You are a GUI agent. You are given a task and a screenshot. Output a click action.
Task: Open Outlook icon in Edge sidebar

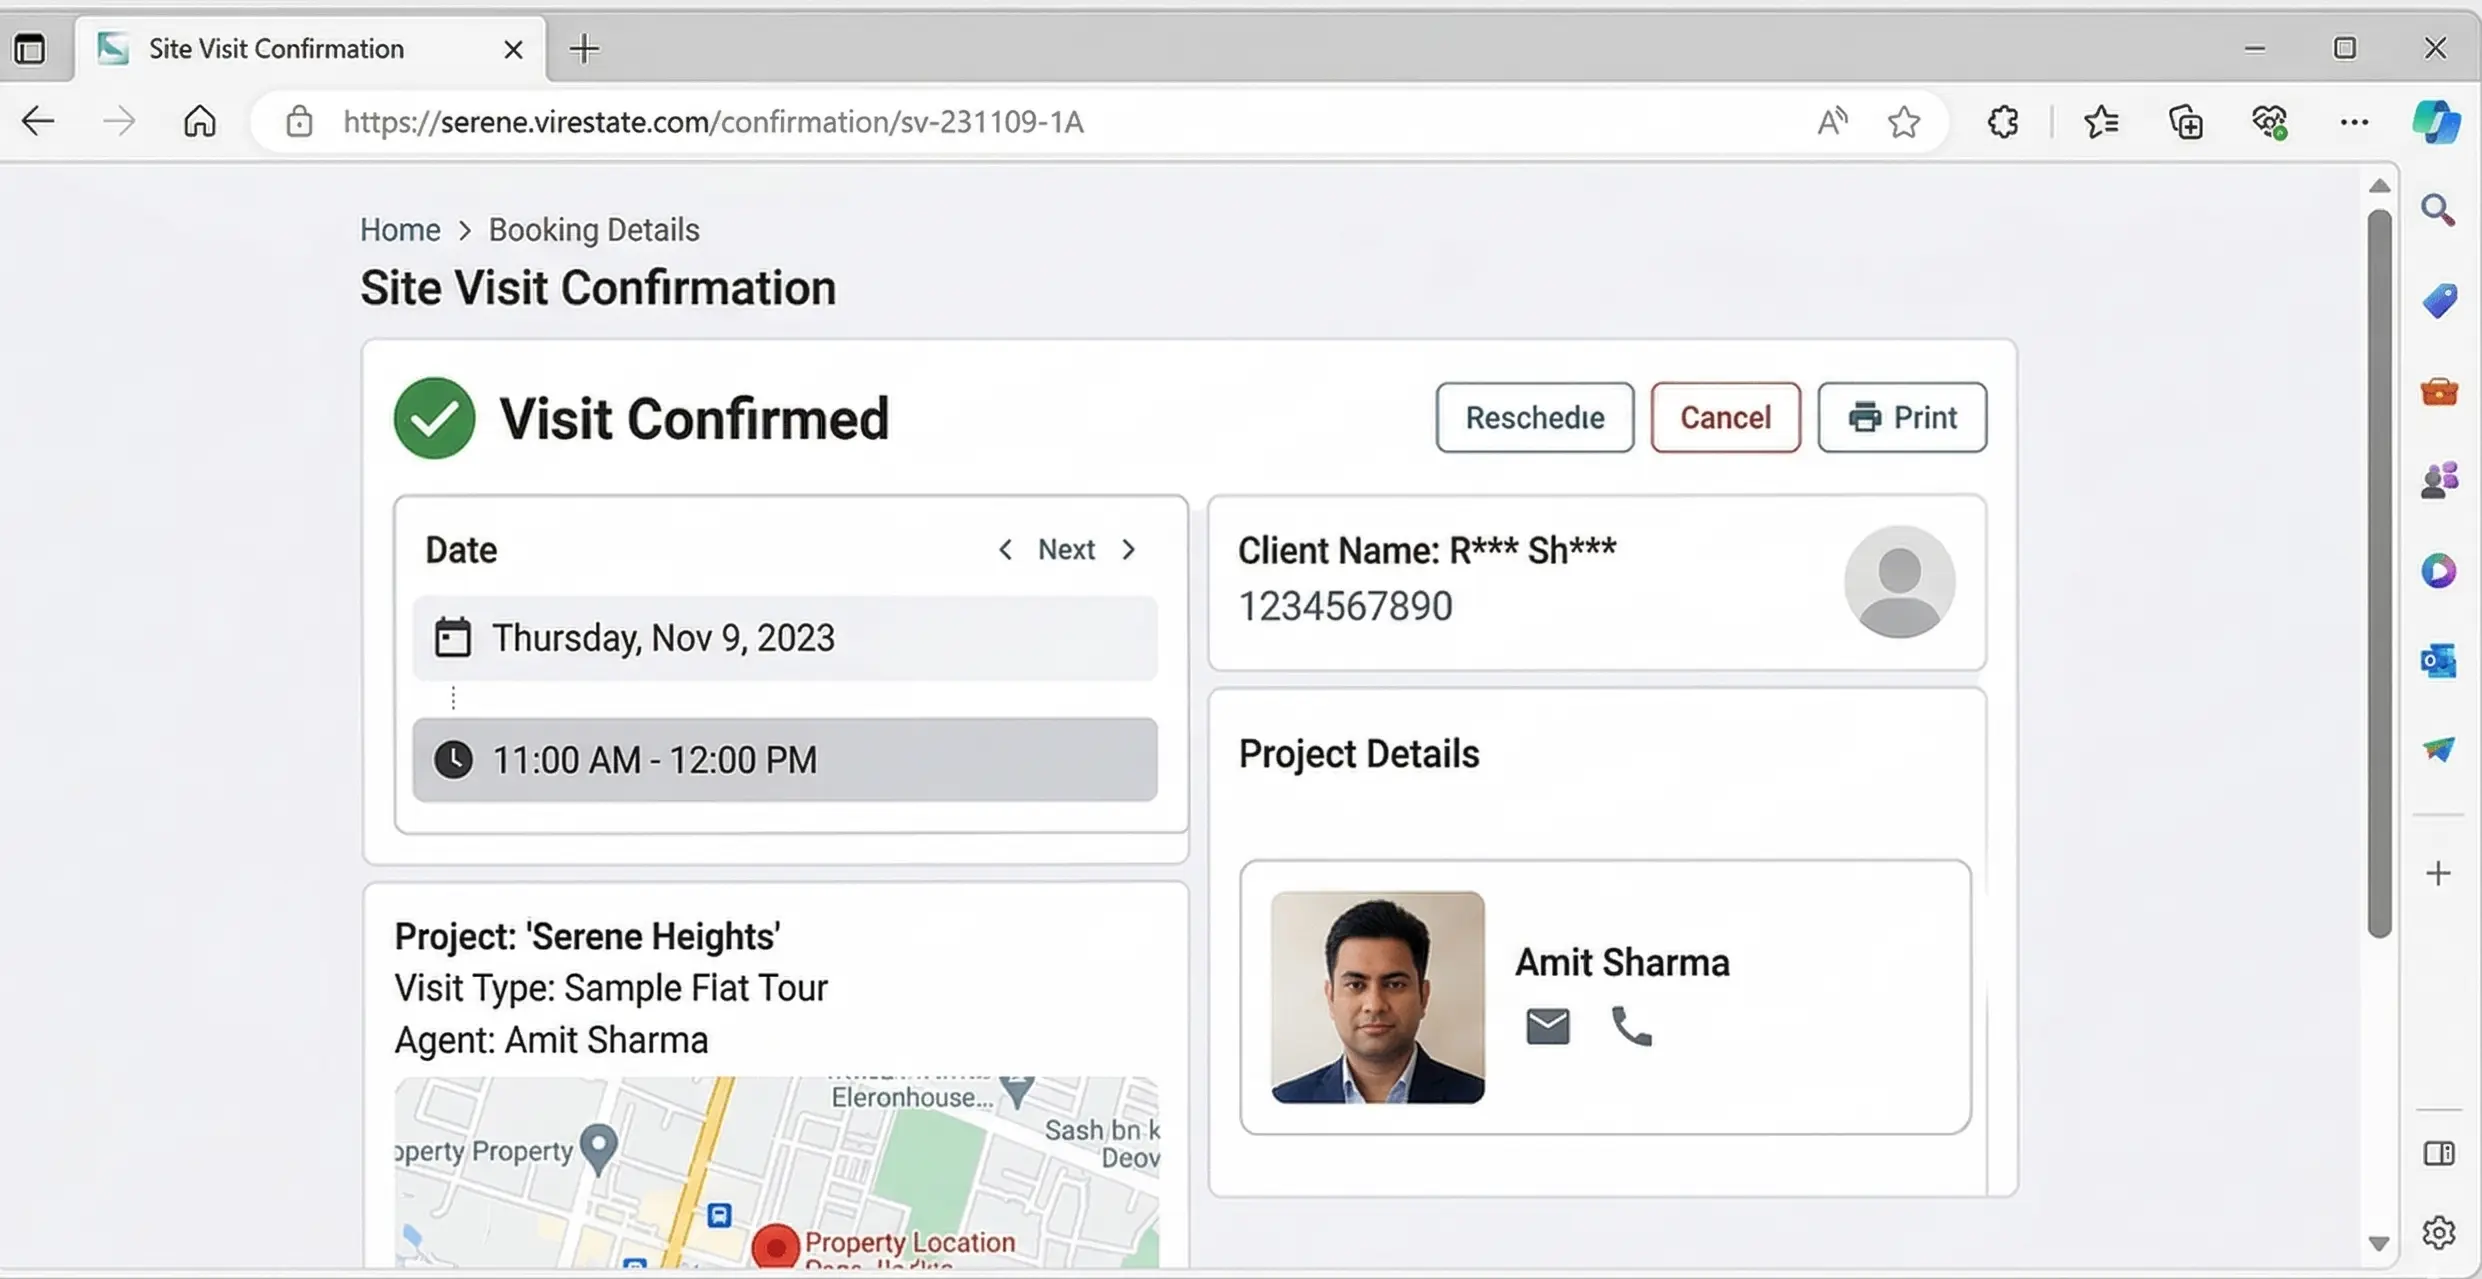click(2438, 661)
